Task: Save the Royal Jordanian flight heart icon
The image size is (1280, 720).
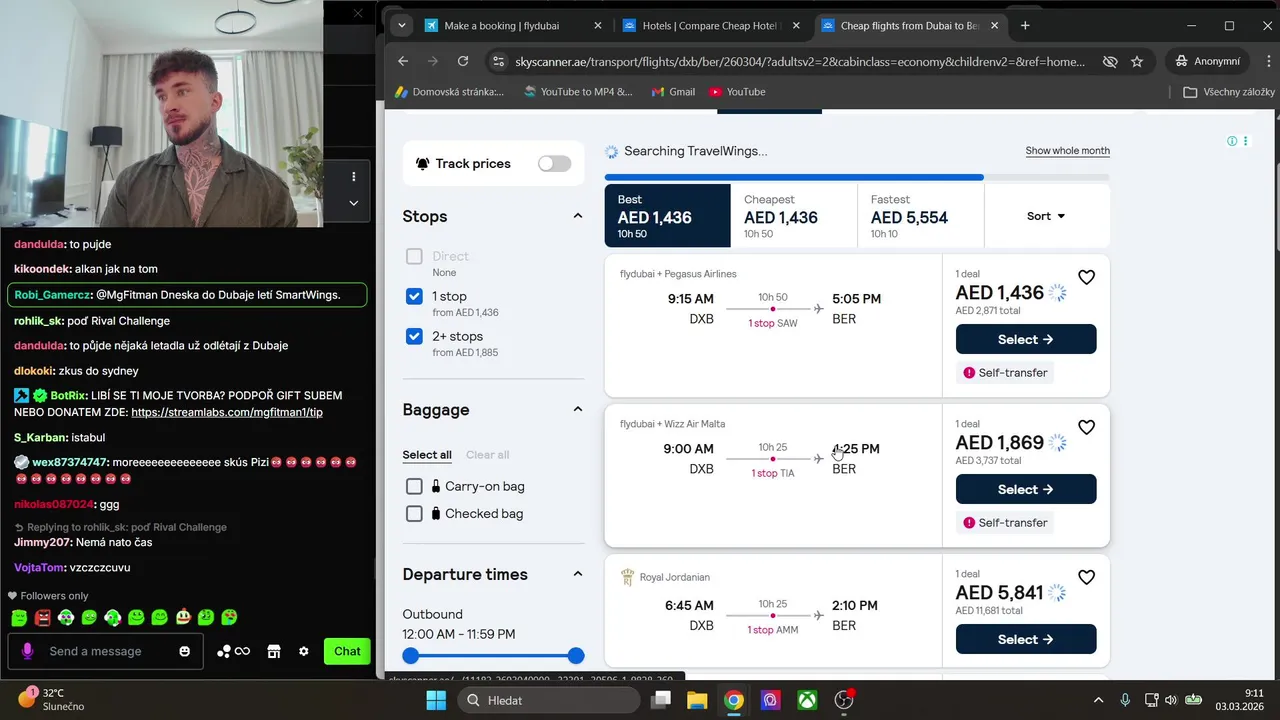Action: [x=1086, y=577]
